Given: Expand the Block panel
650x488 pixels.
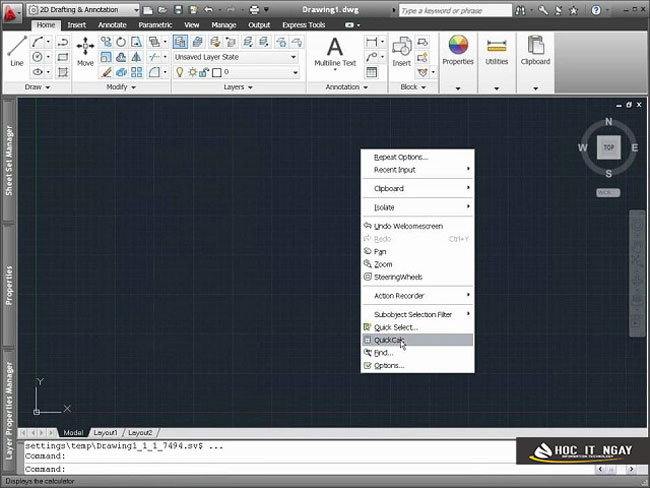Looking at the screenshot, I should click(413, 87).
